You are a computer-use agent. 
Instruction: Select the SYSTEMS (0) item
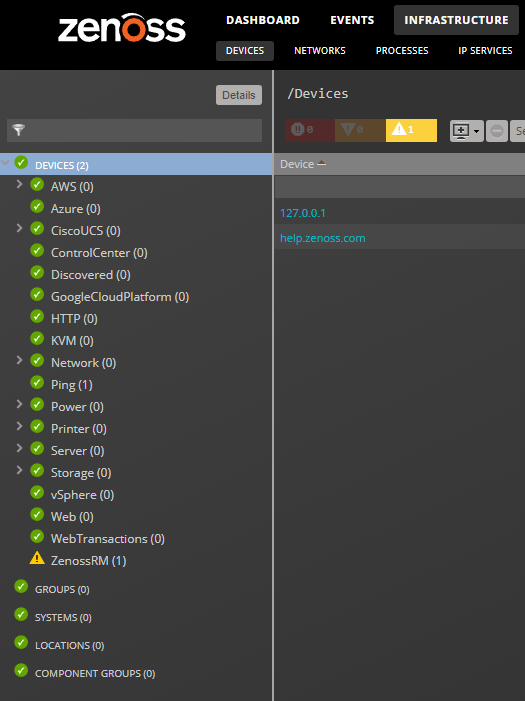pyautogui.click(x=64, y=617)
